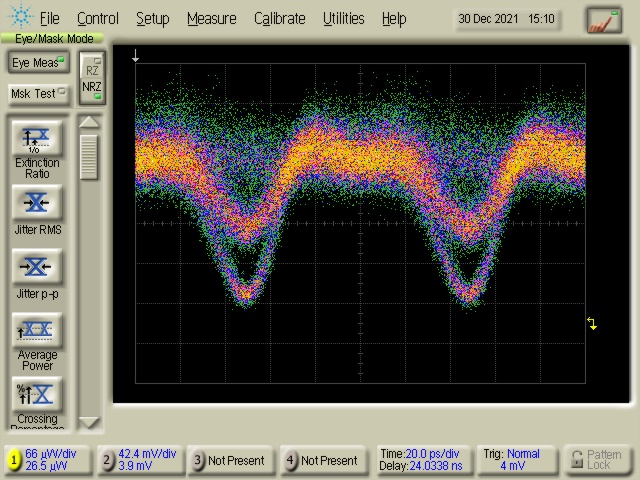Open the Measure menu
The height and width of the screenshot is (480, 640).
point(211,18)
